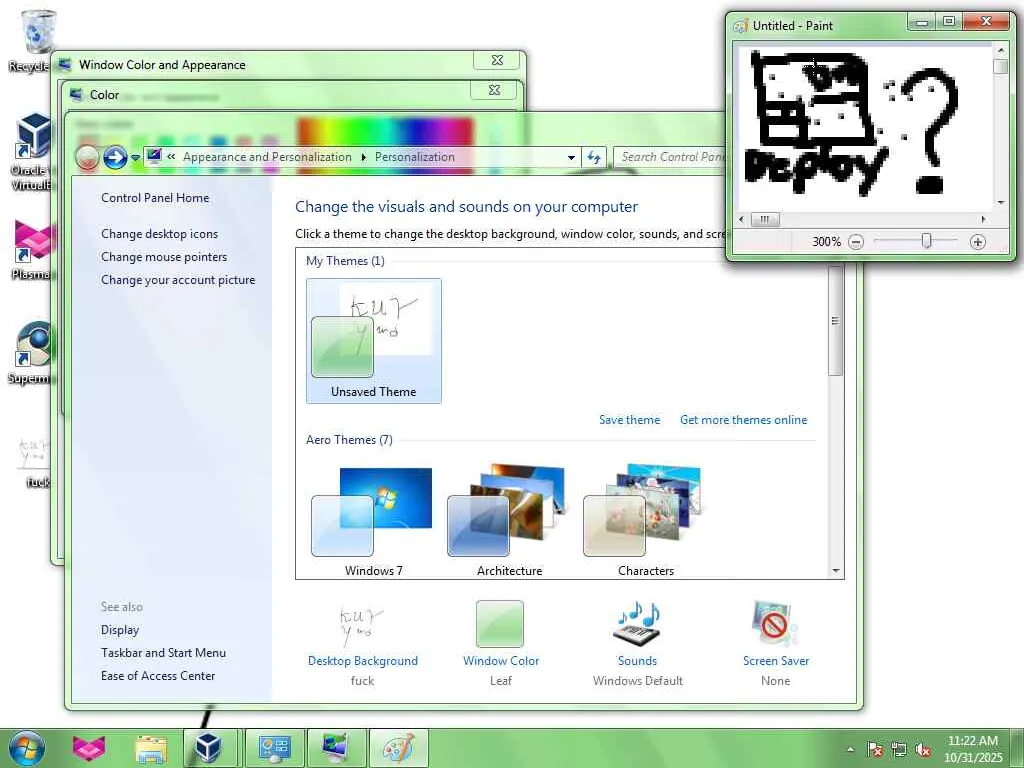Open Control Panel Home link
1024x768 pixels.
[155, 198]
